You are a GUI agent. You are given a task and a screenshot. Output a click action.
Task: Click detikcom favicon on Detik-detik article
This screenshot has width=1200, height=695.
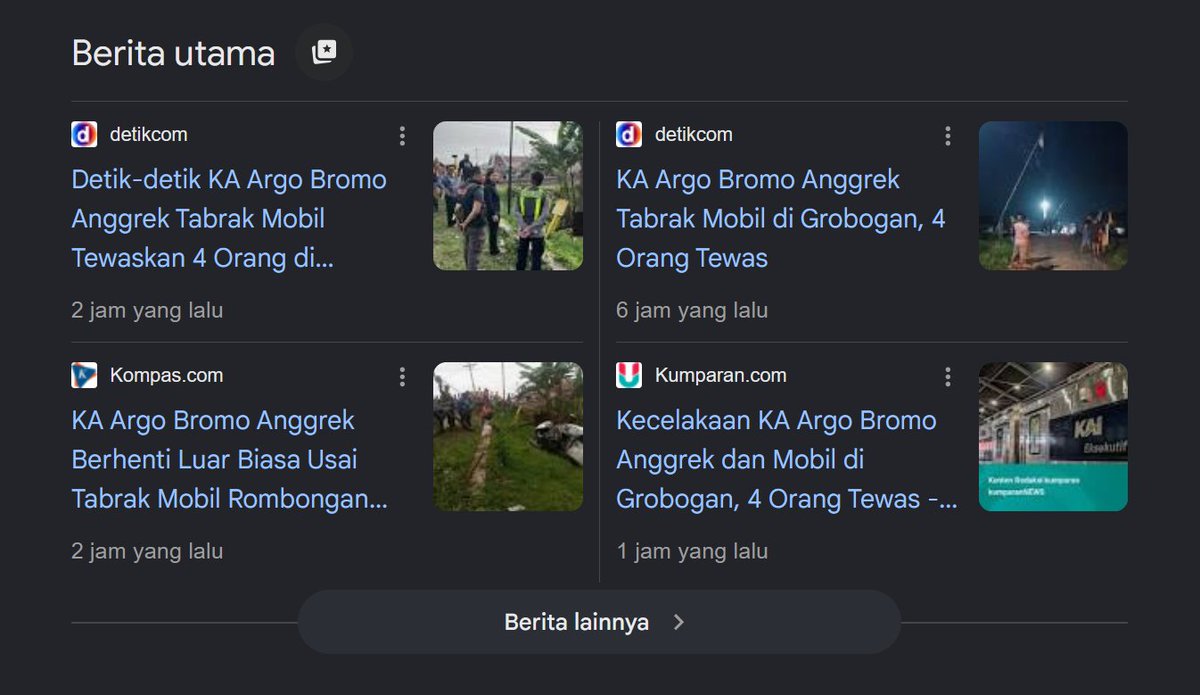84,134
